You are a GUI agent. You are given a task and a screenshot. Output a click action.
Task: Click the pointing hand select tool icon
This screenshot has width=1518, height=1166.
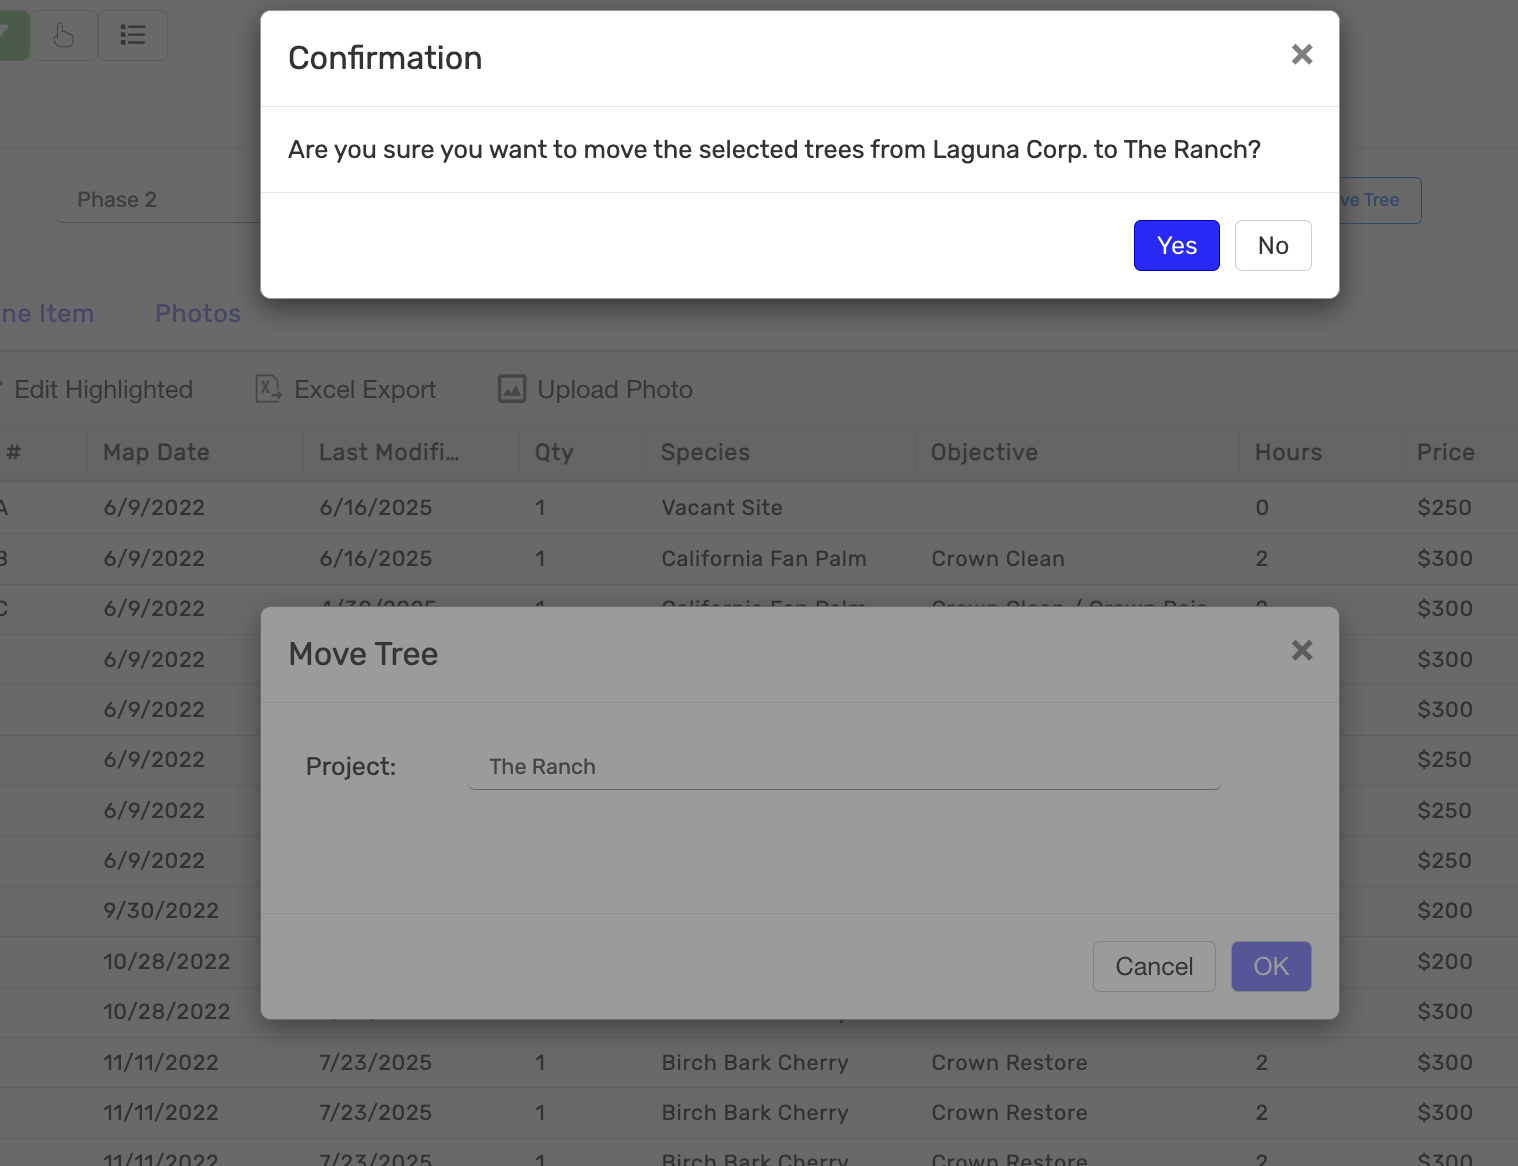point(63,36)
